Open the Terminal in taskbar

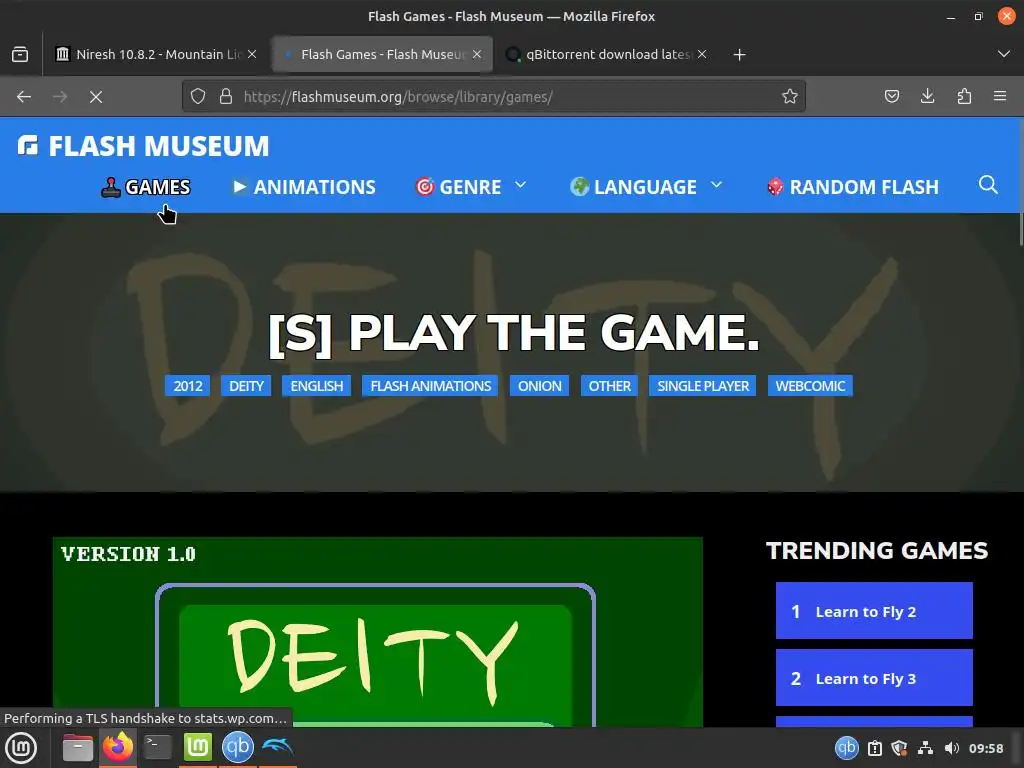pyautogui.click(x=157, y=748)
